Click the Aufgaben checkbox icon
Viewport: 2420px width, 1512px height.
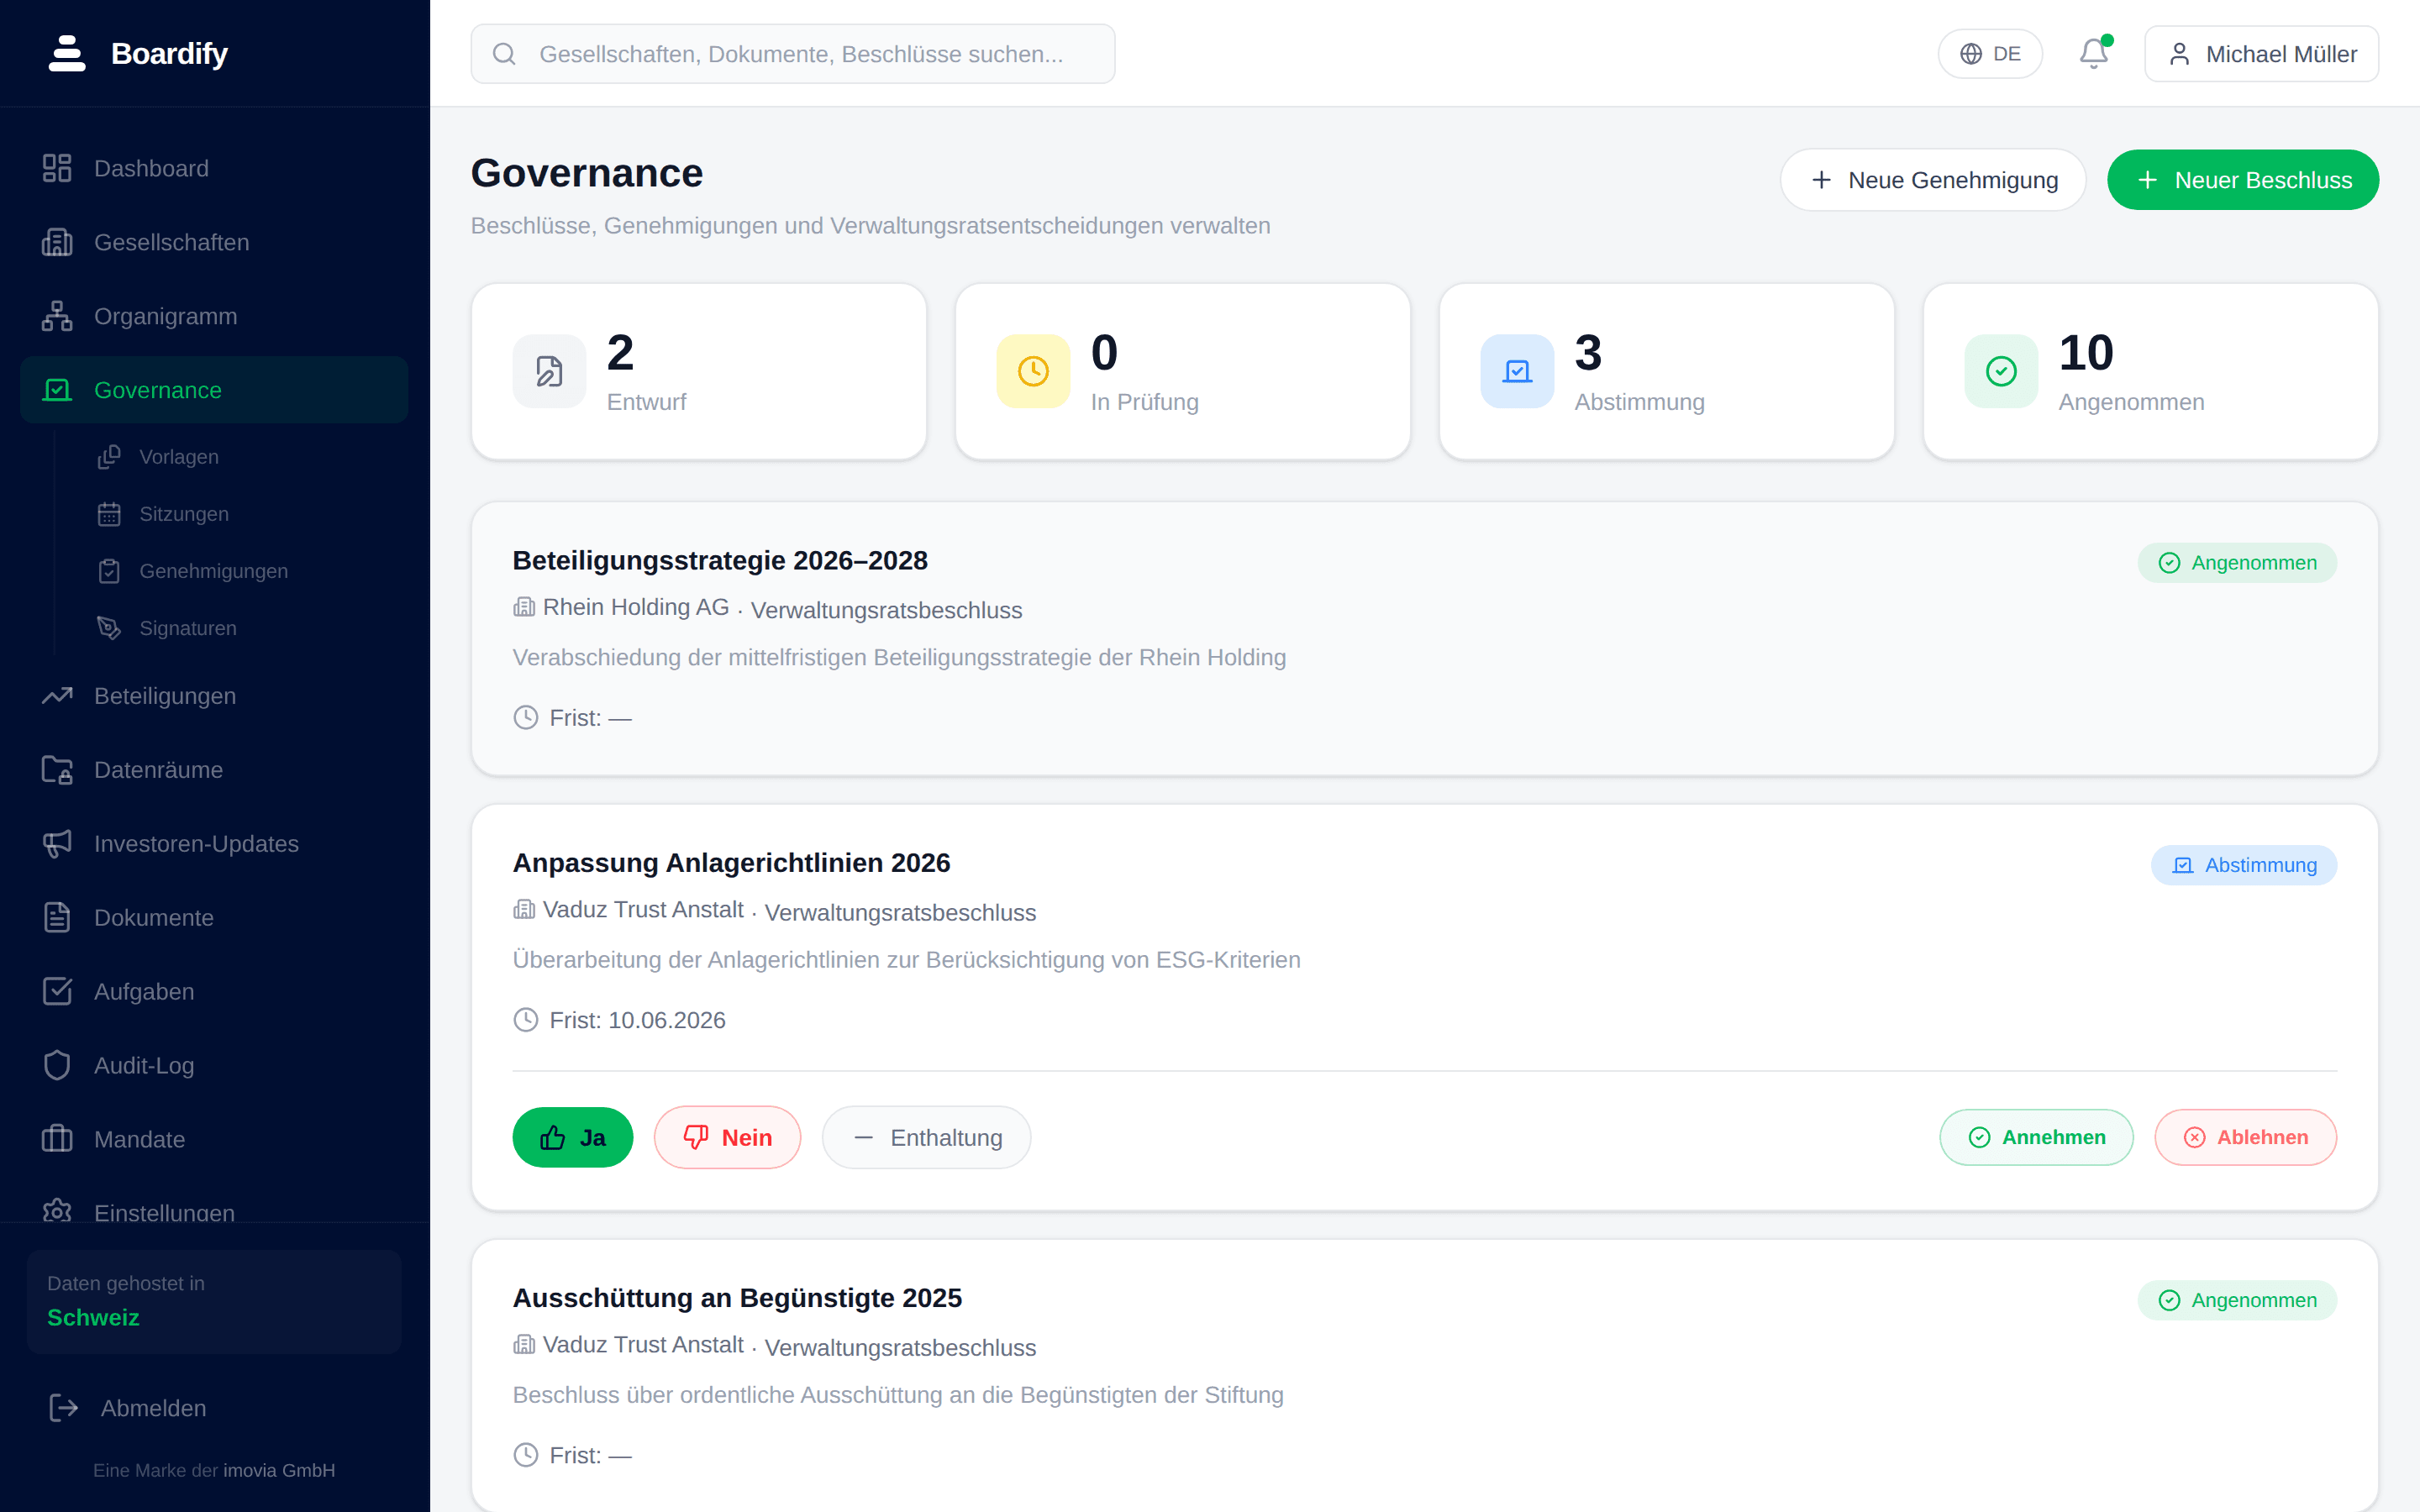point(57,992)
